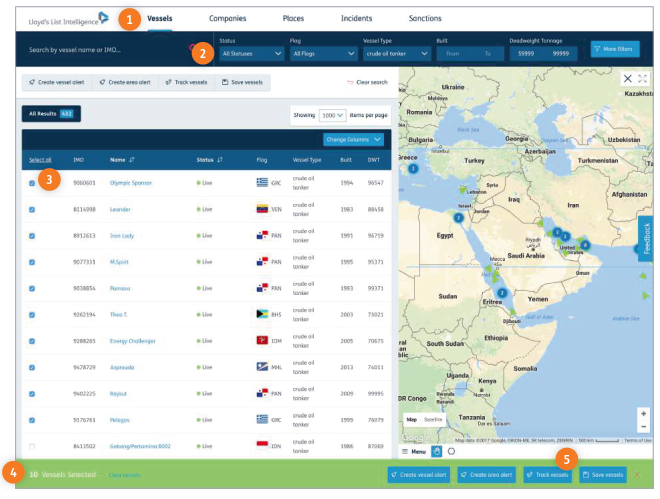This screenshot has height=499, width=660.
Task: Dismiss the green selection bar
Action: click(x=637, y=475)
